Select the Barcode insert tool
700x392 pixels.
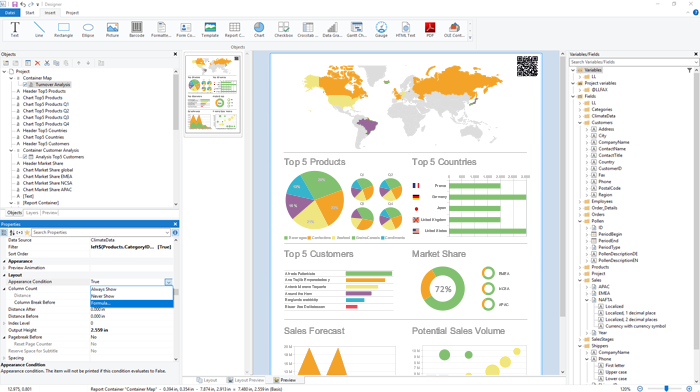[137, 29]
